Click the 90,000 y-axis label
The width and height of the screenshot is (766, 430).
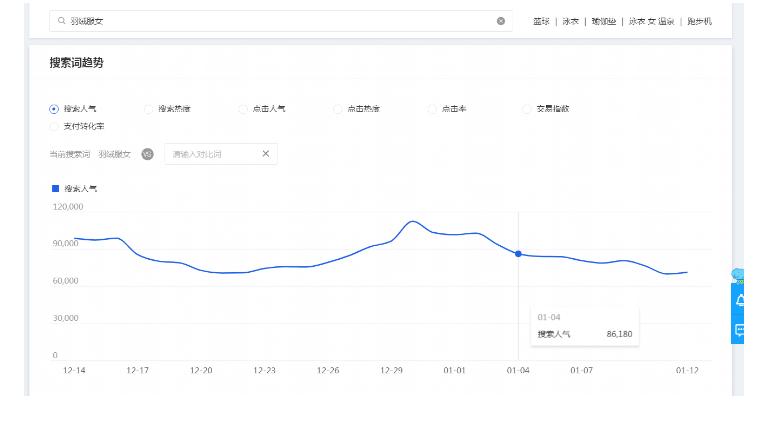pos(65,243)
